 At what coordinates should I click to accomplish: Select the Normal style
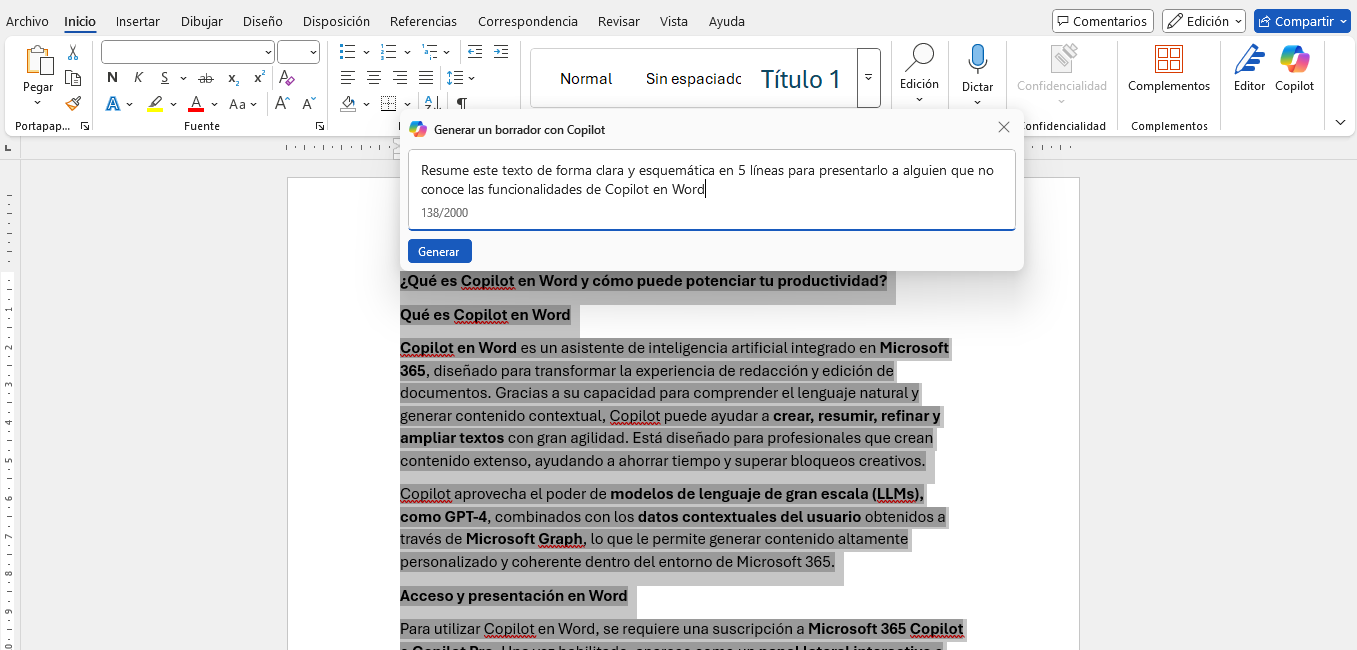[x=586, y=78]
